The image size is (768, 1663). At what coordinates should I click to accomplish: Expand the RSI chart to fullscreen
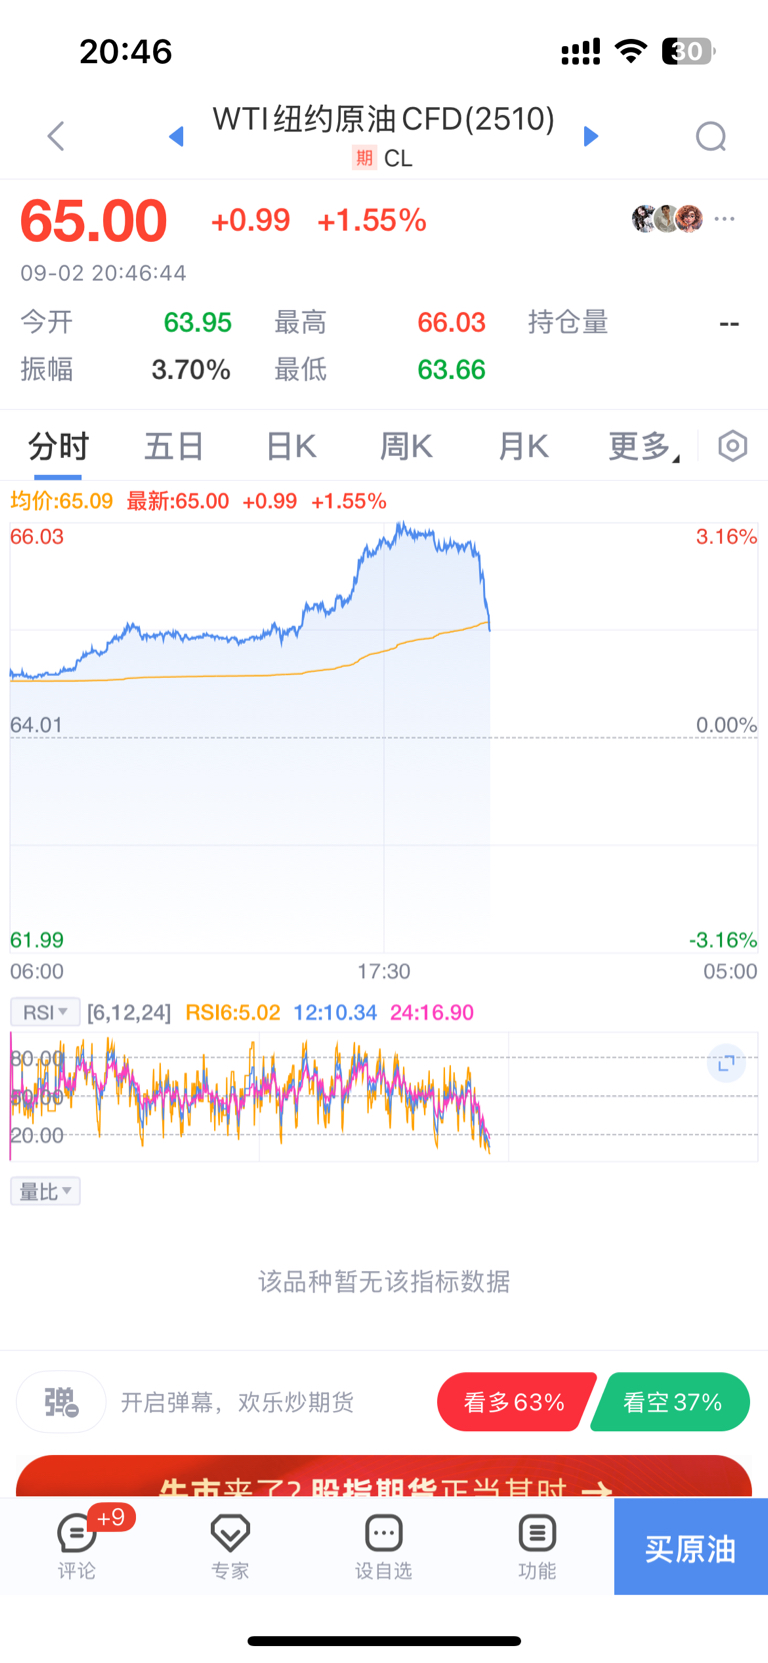click(726, 1063)
